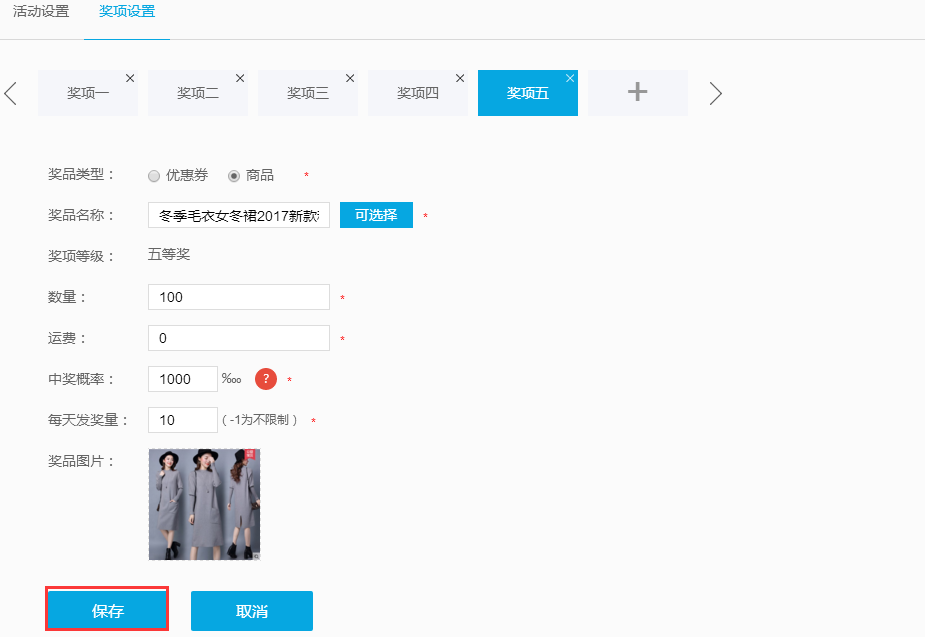Viewport: 925px width, 637px height.
Task: Click the 奖品图片 label
Action: pos(81,461)
